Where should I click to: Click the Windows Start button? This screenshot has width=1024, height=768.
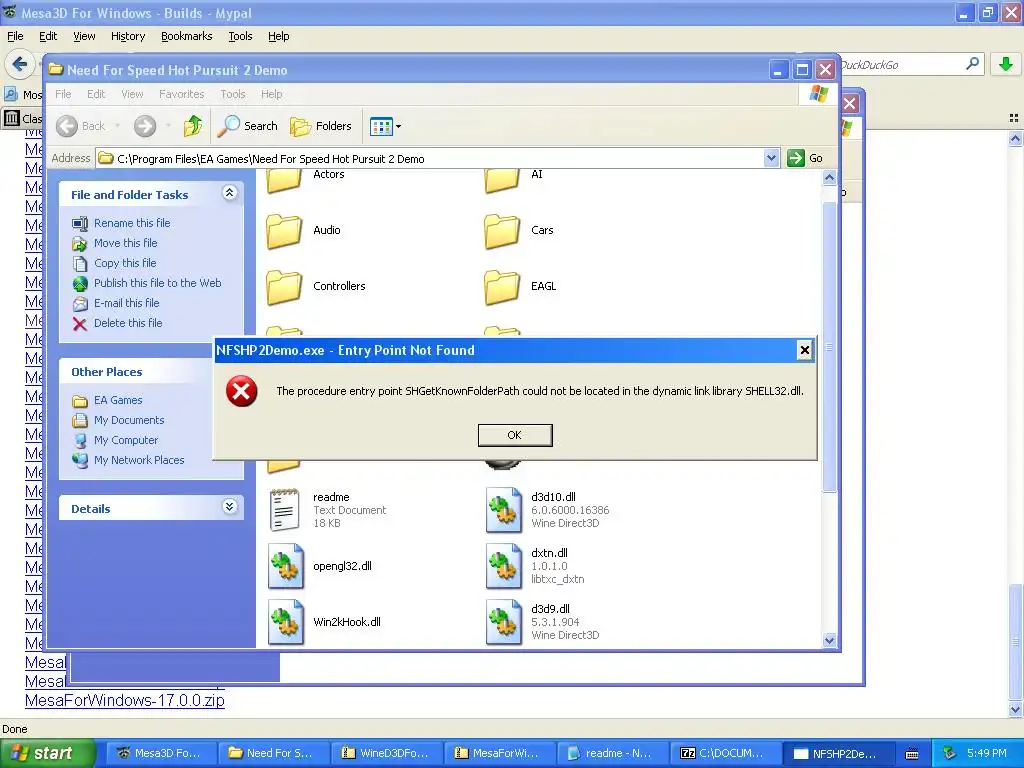click(48, 753)
